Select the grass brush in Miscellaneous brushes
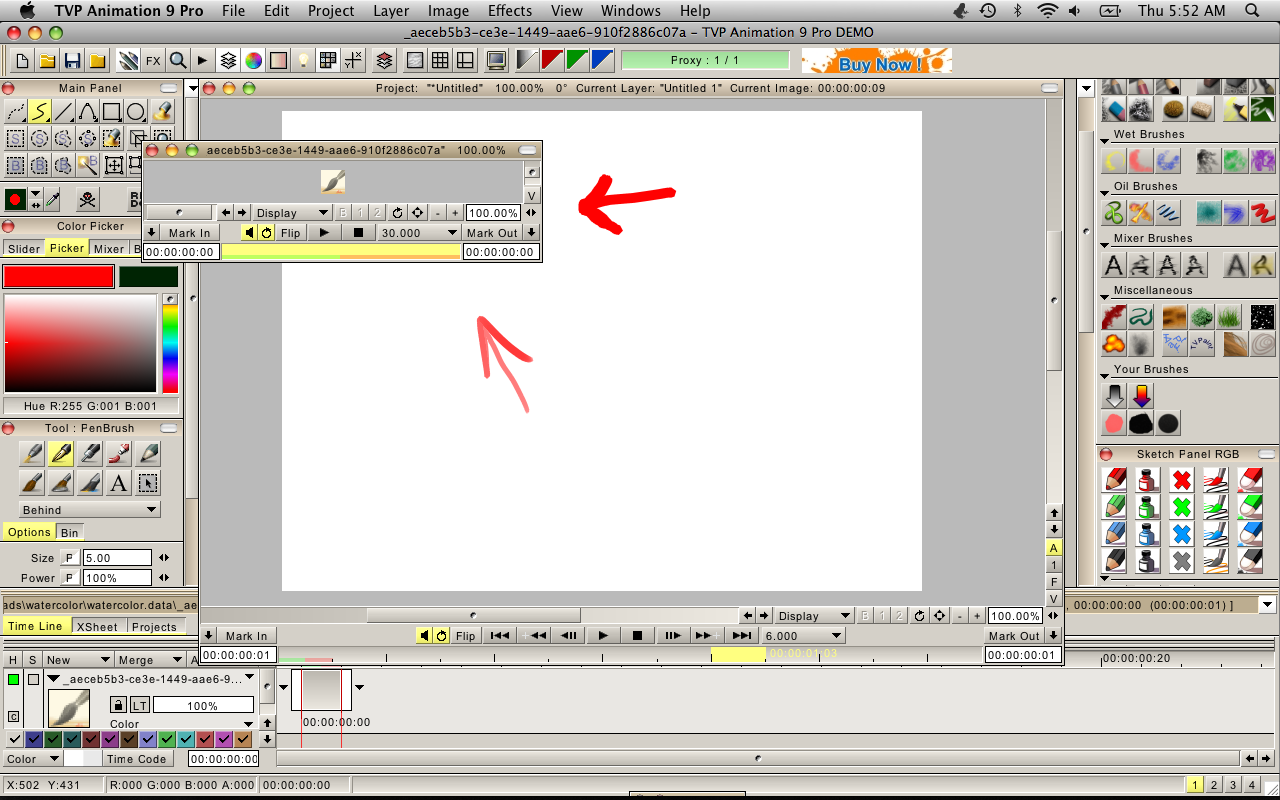 point(1230,318)
